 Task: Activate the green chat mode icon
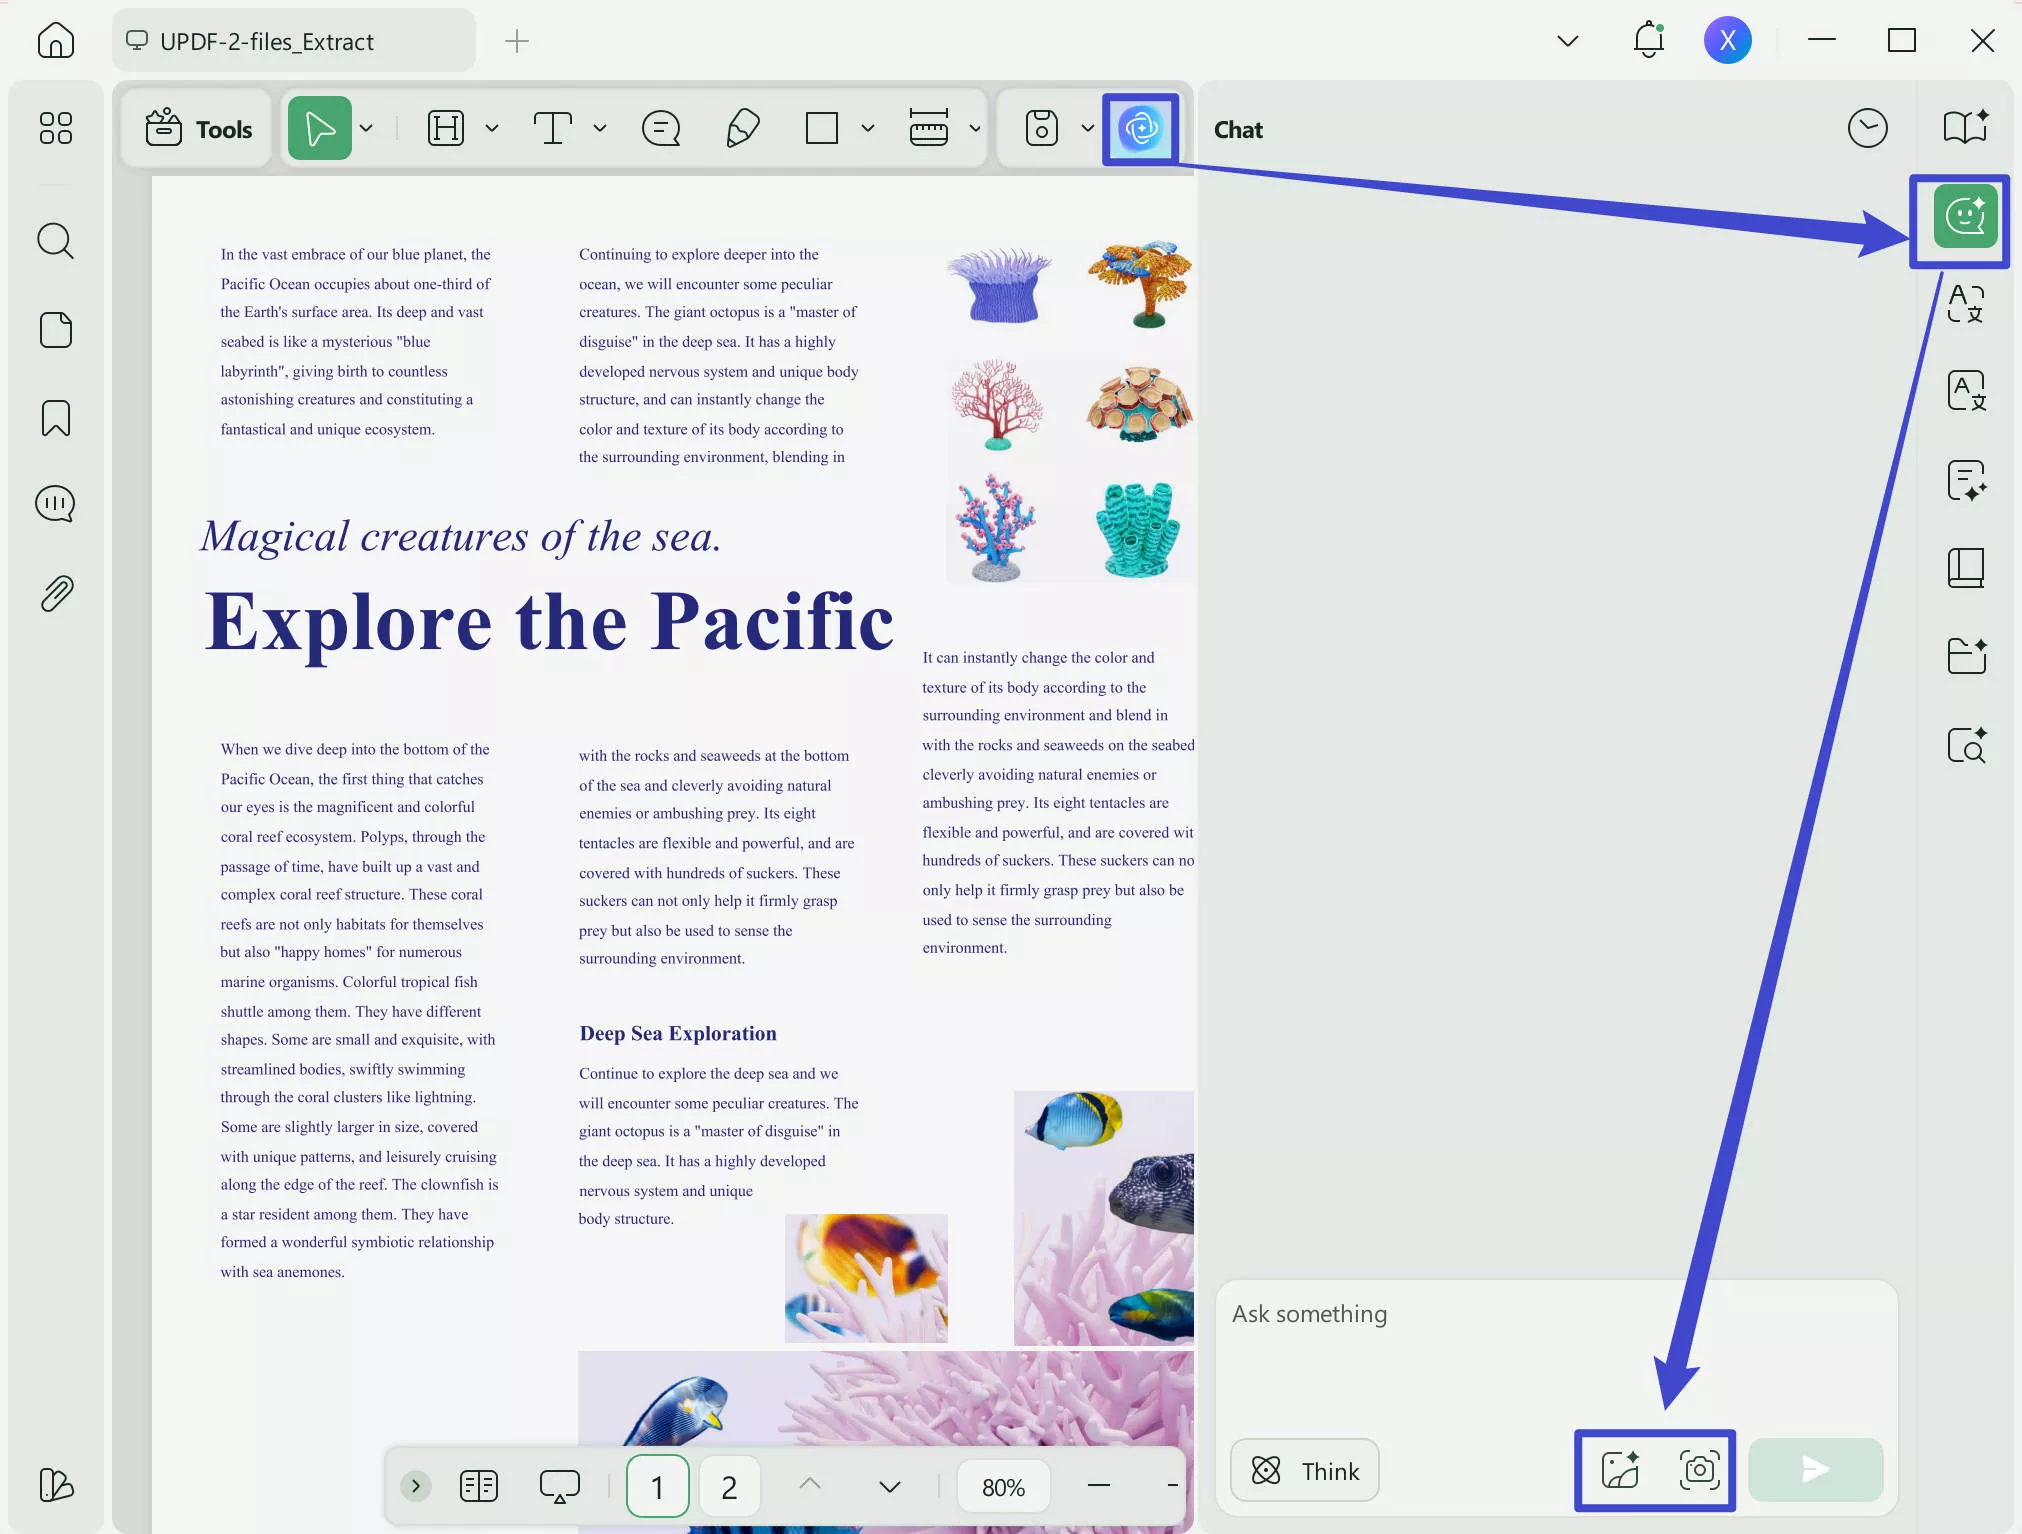click(1964, 216)
